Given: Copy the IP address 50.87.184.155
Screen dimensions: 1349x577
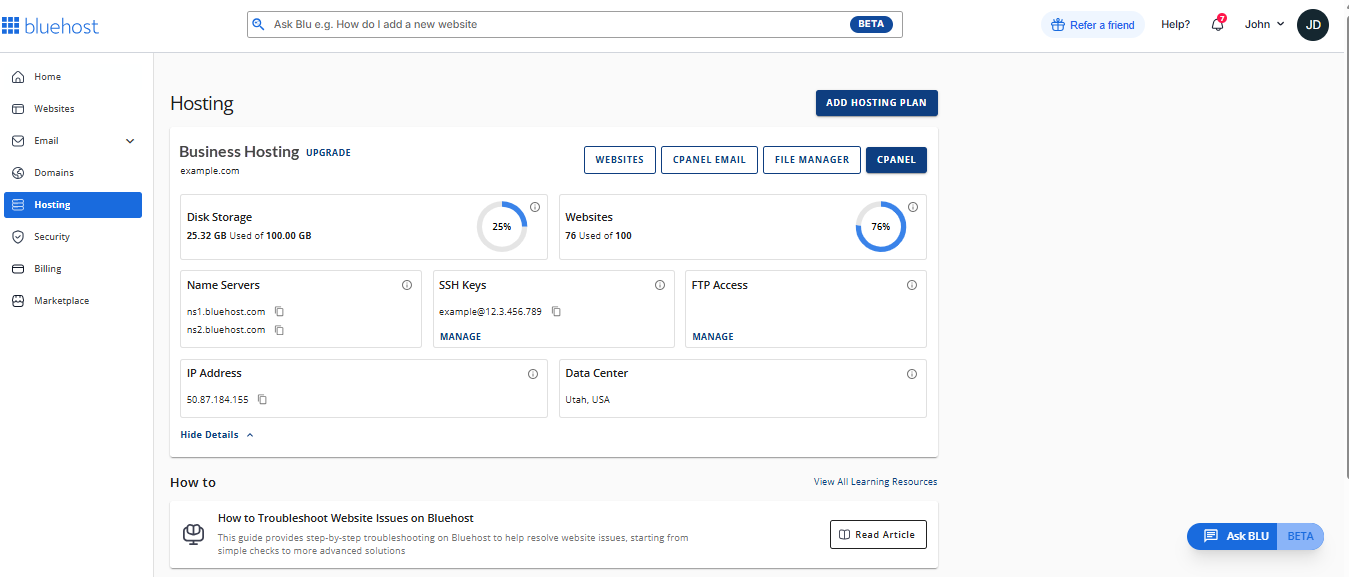Looking at the screenshot, I should tap(261, 399).
